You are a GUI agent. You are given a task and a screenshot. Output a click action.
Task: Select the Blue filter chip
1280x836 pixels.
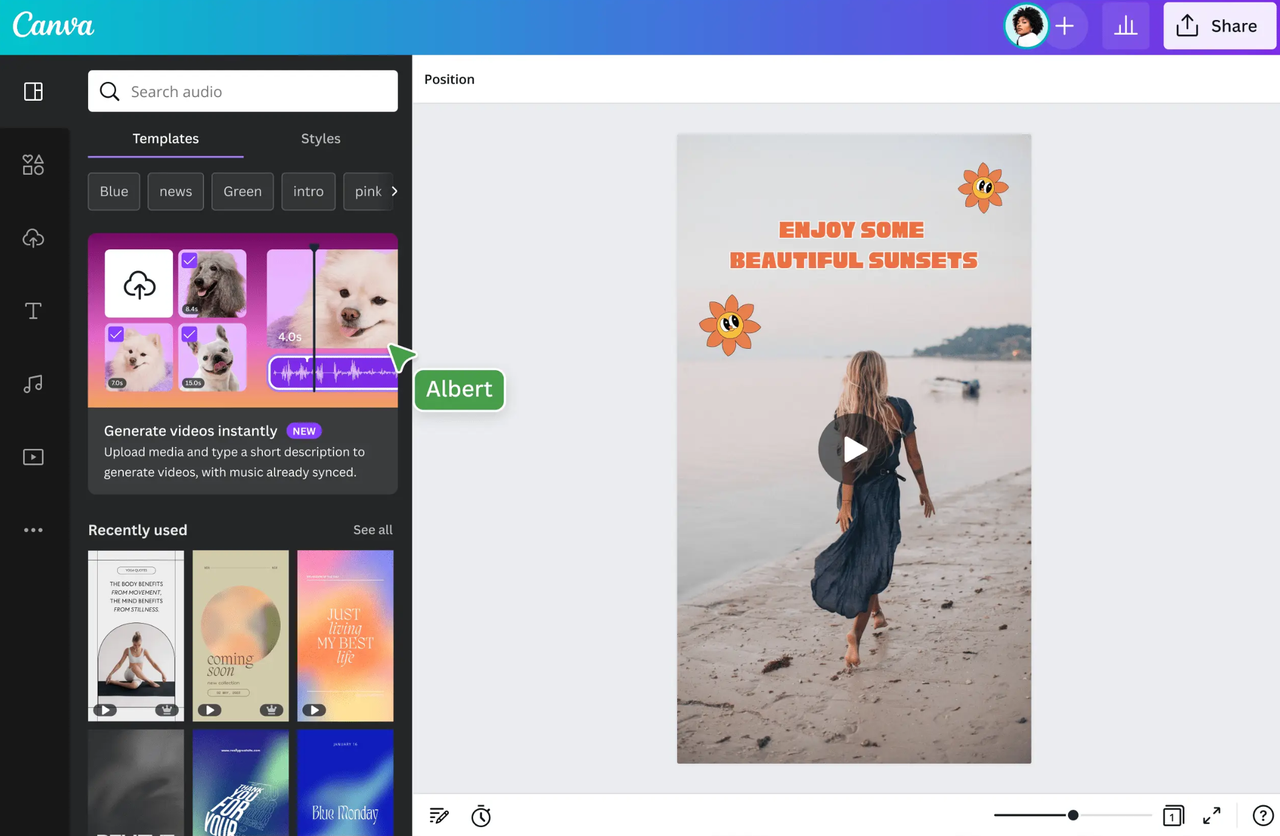click(114, 191)
